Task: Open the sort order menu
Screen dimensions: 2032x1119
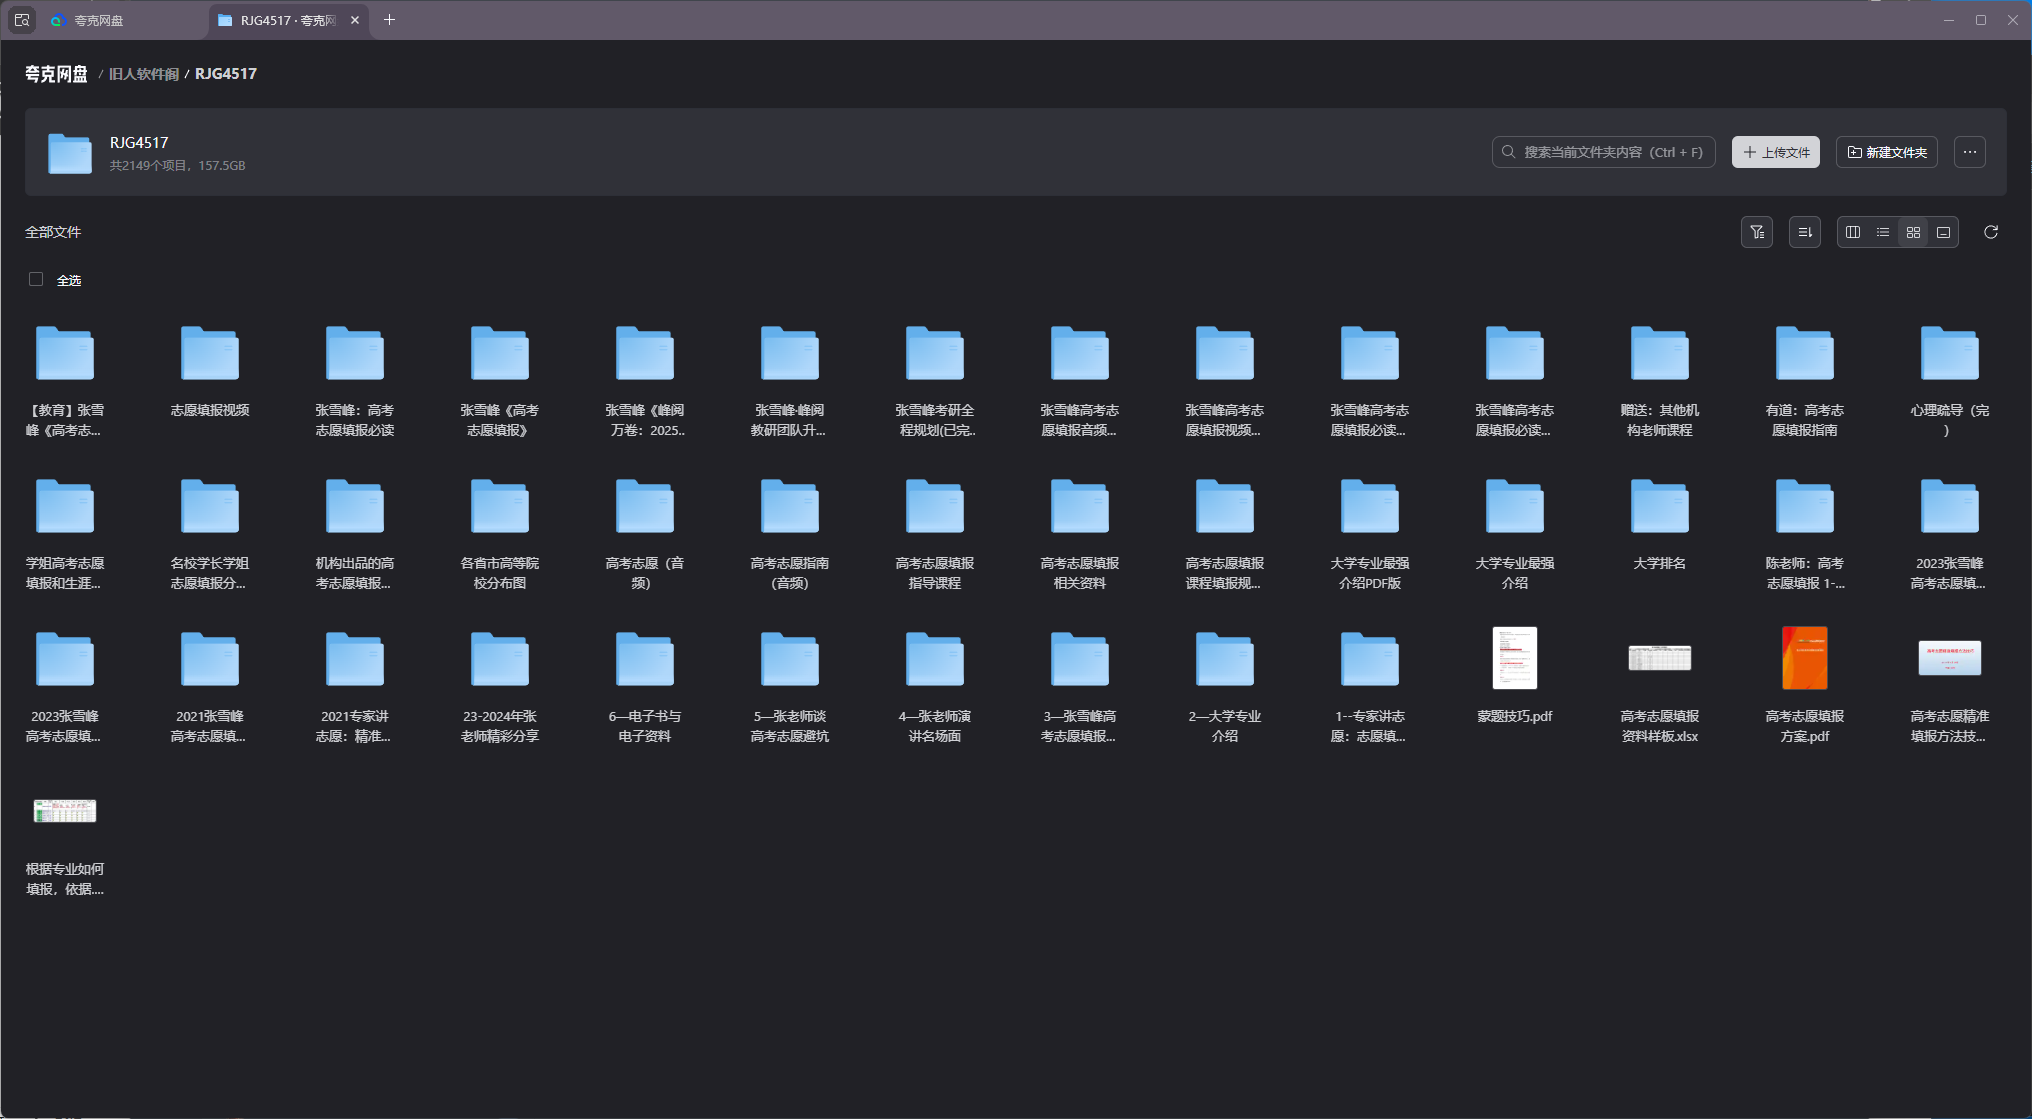Action: 1805,232
